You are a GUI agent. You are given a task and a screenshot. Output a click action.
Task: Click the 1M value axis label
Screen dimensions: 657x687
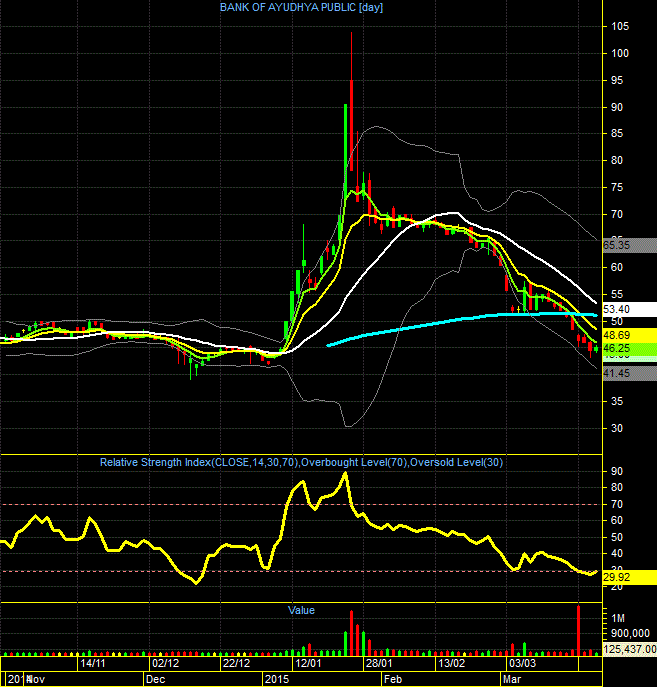(618, 618)
